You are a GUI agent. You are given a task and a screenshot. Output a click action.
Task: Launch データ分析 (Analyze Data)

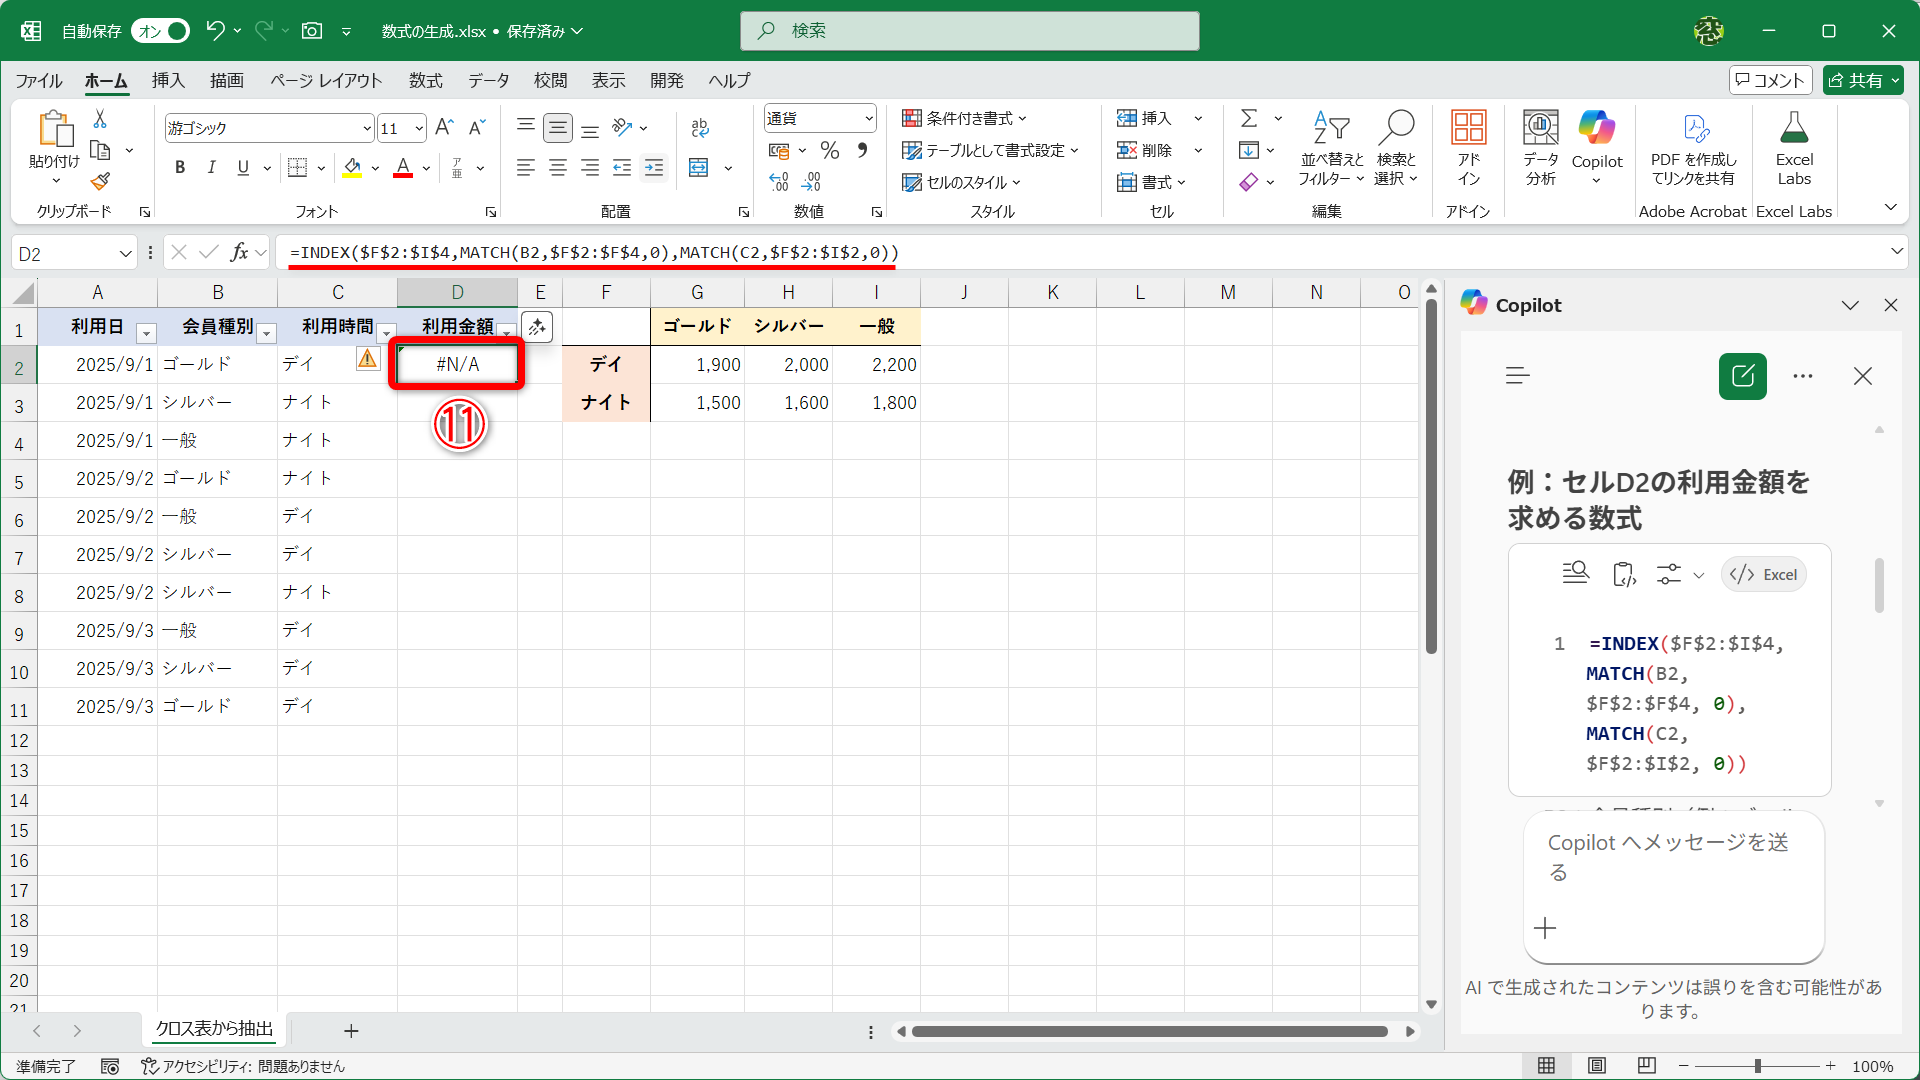[1540, 145]
